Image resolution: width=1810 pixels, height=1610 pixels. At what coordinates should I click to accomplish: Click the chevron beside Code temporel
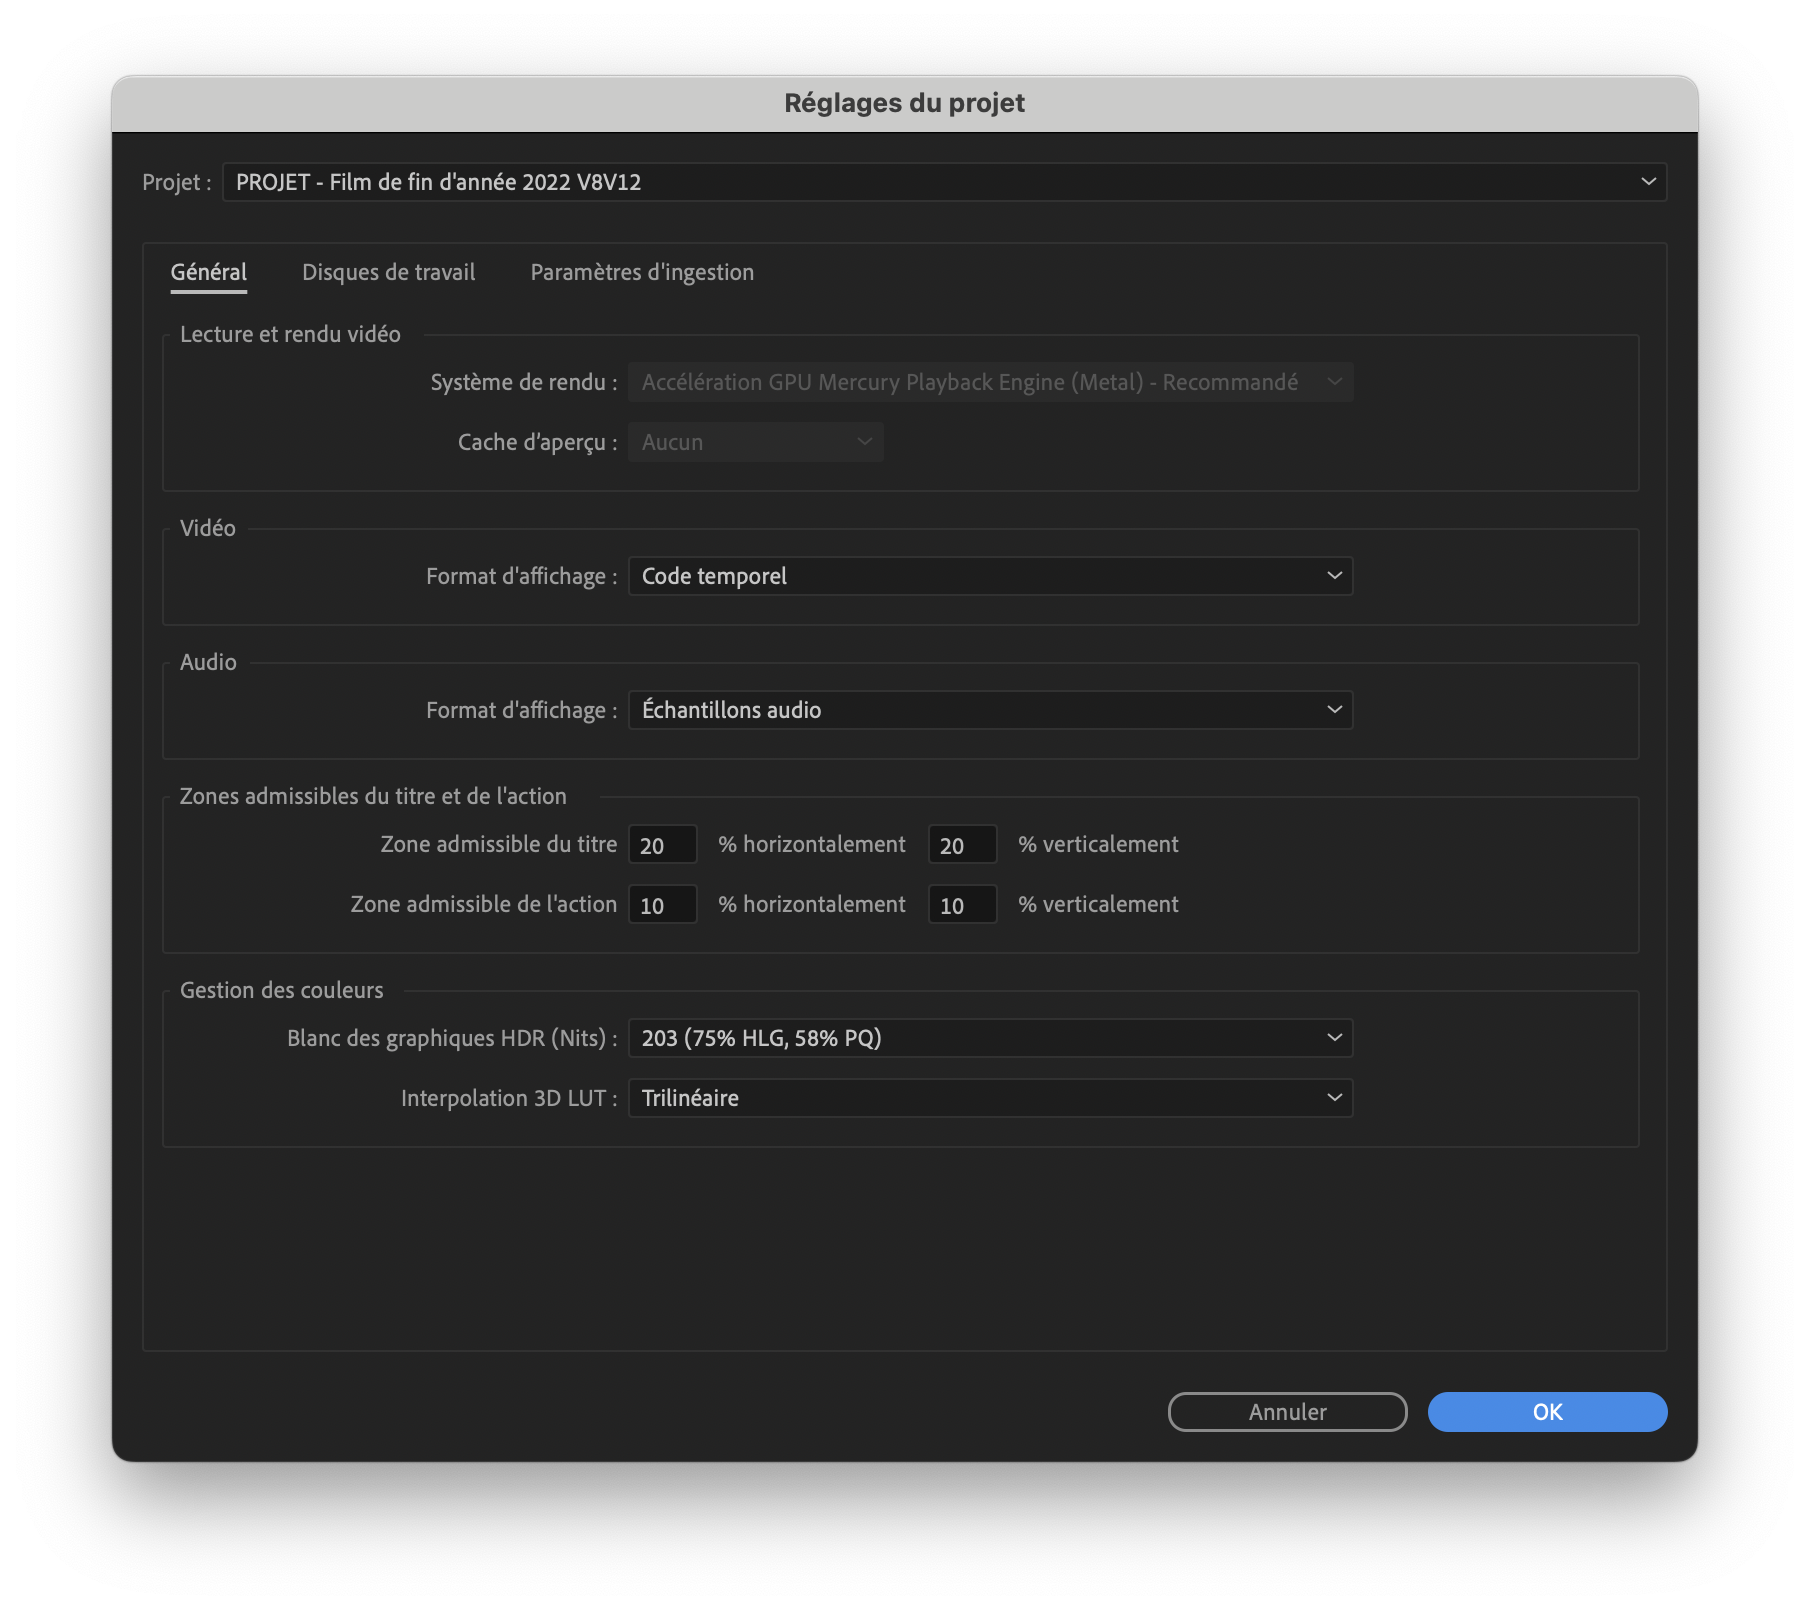click(1334, 575)
